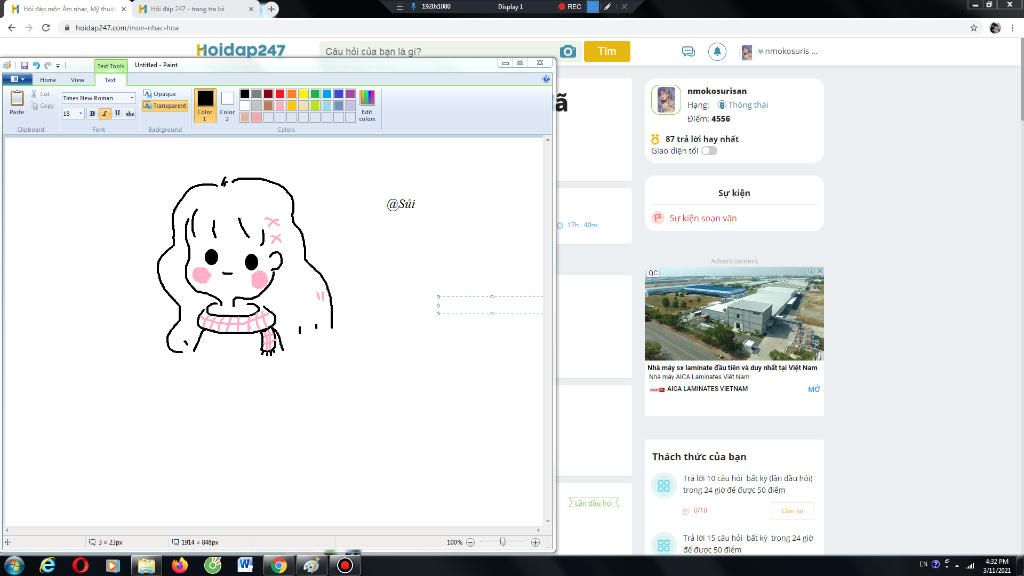Bookmark this page with the star icon
Viewport: 1024px width, 576px height.
[x=974, y=28]
